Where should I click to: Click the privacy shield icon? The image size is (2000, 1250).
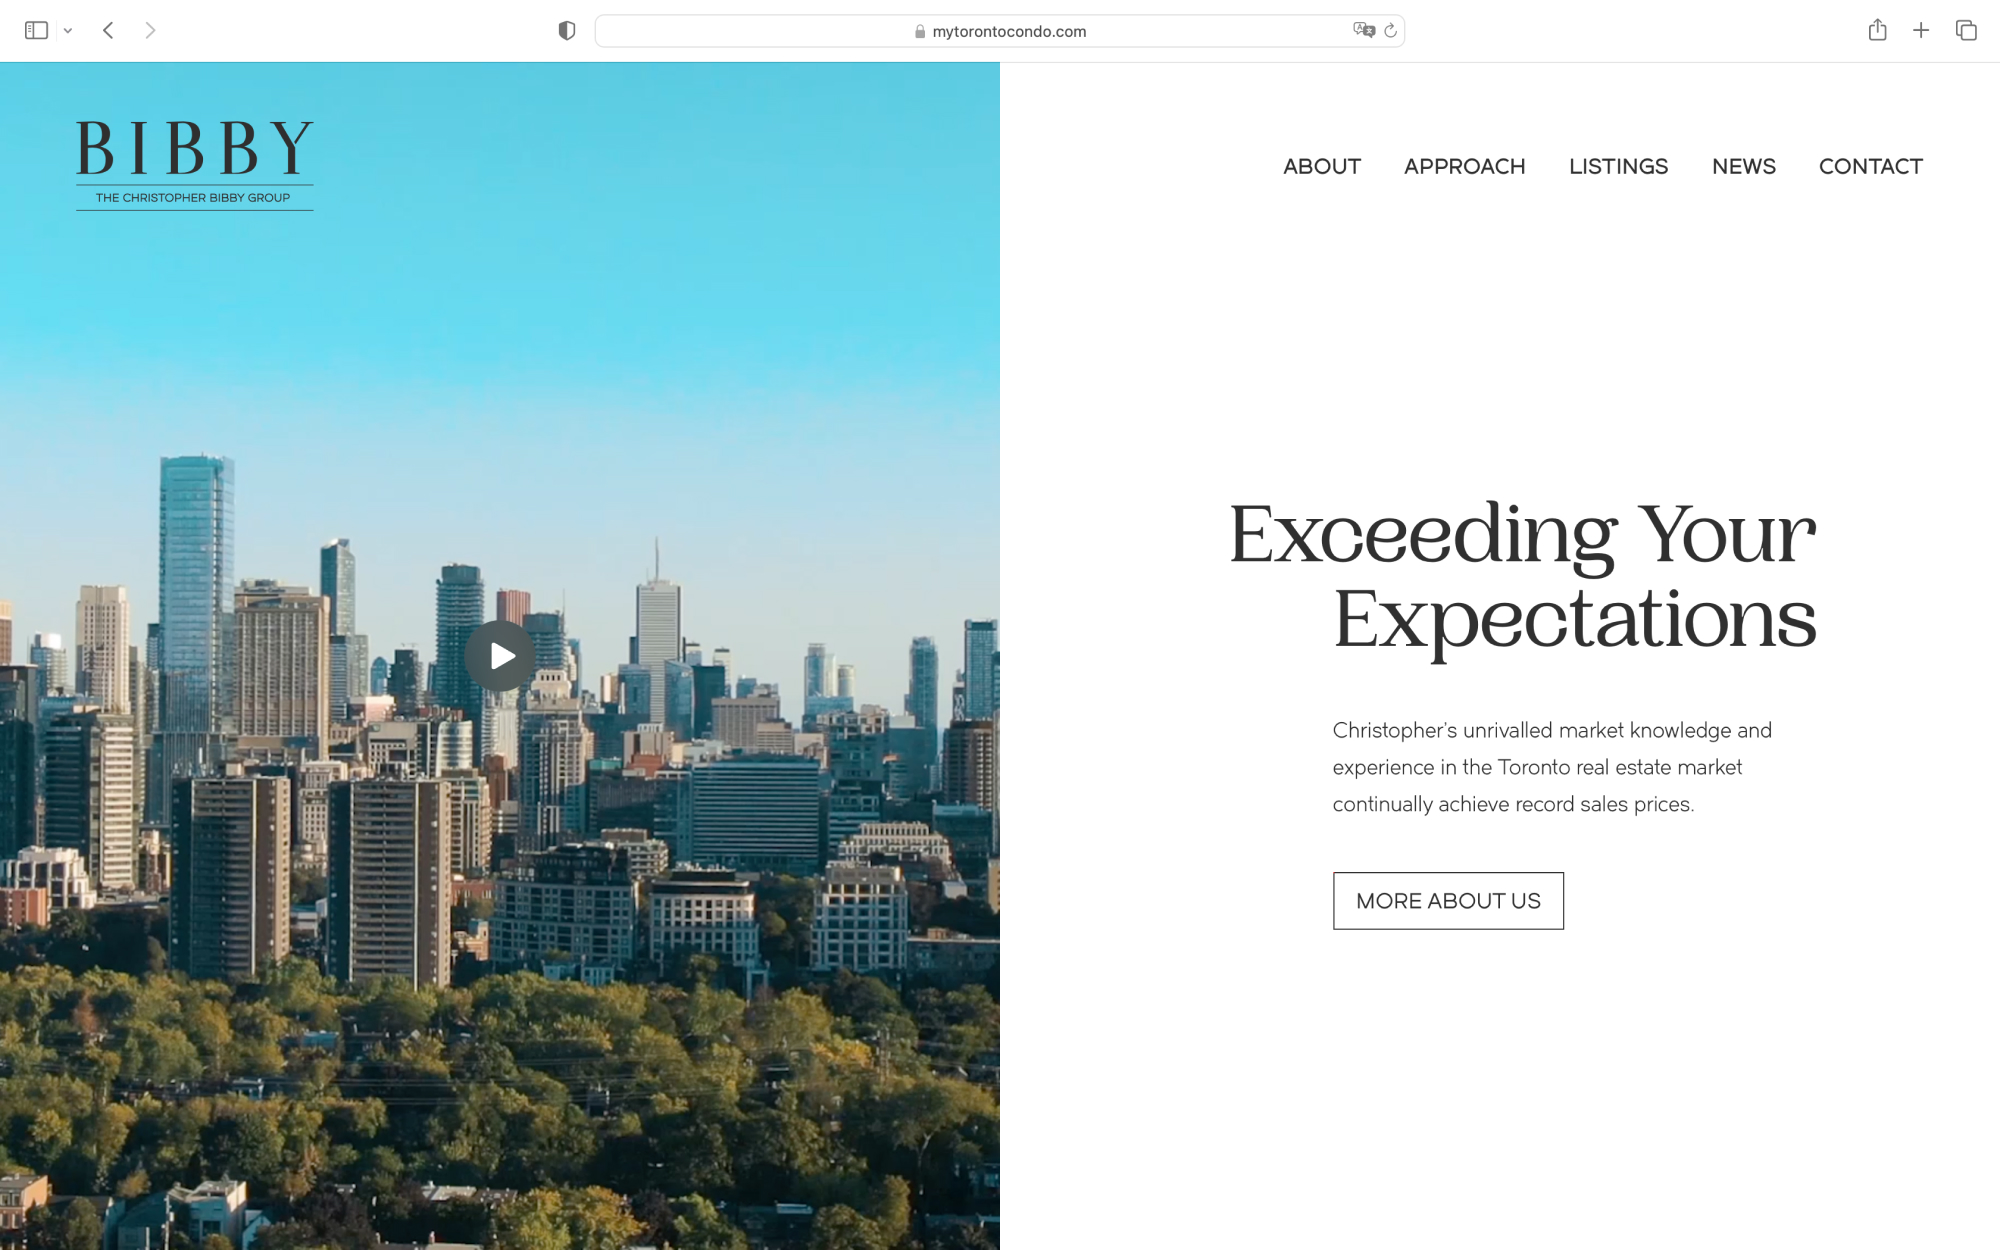tap(566, 30)
